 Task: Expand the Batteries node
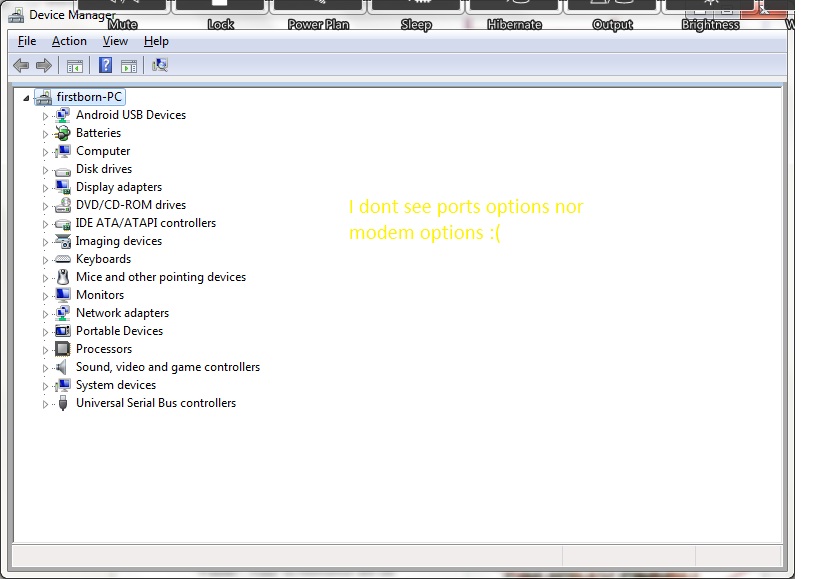(45, 134)
